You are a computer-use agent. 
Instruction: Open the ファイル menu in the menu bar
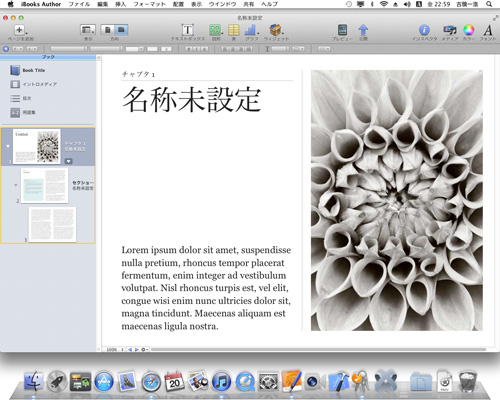79,4
